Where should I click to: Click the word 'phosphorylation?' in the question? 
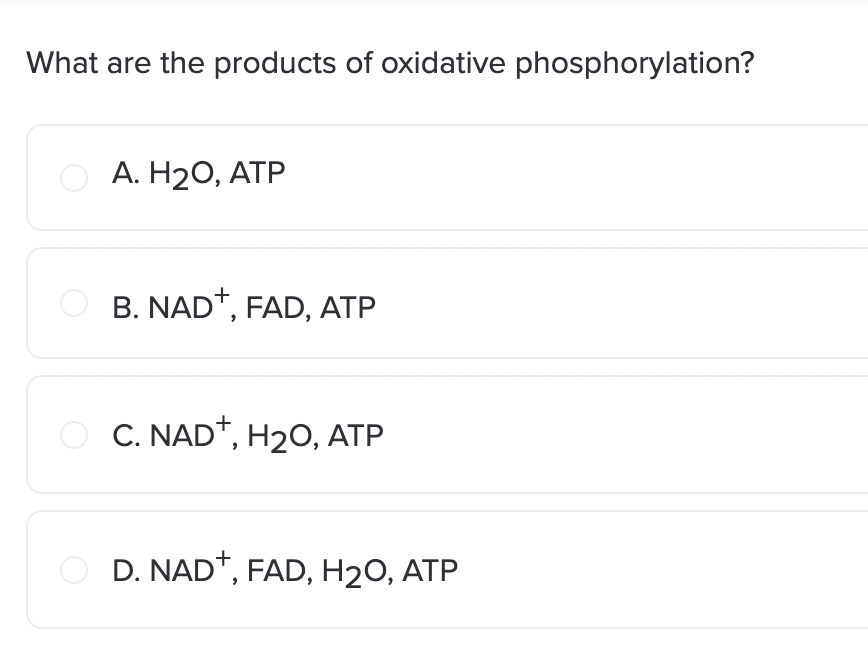[635, 64]
